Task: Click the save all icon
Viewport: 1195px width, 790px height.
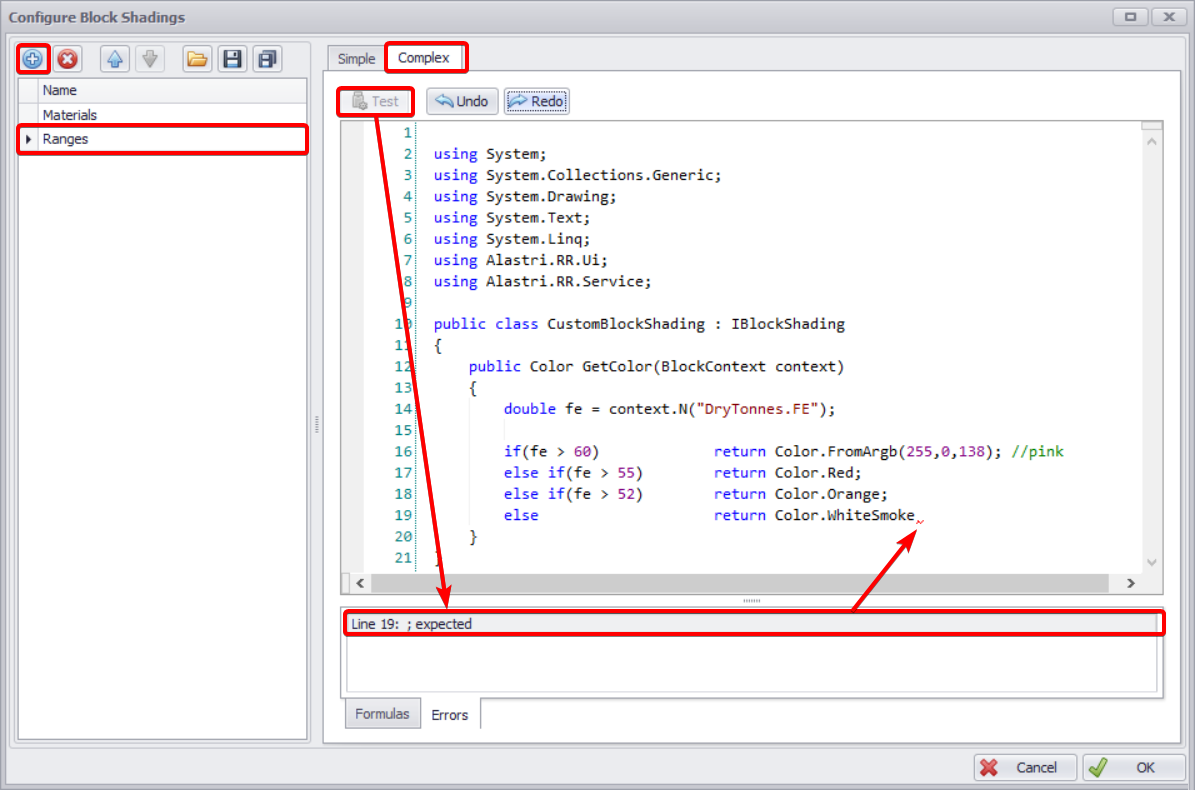Action: [266, 59]
